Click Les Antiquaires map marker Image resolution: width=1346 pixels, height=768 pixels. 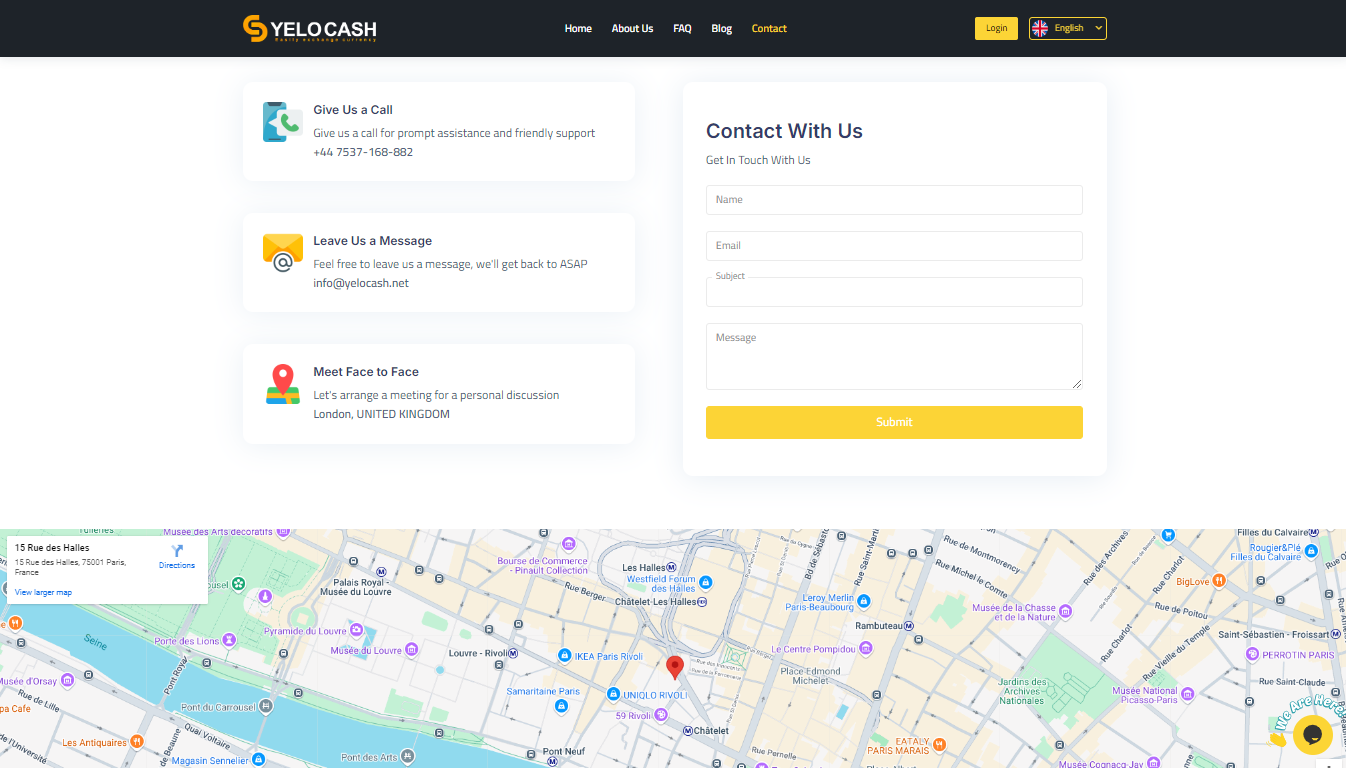click(x=137, y=742)
